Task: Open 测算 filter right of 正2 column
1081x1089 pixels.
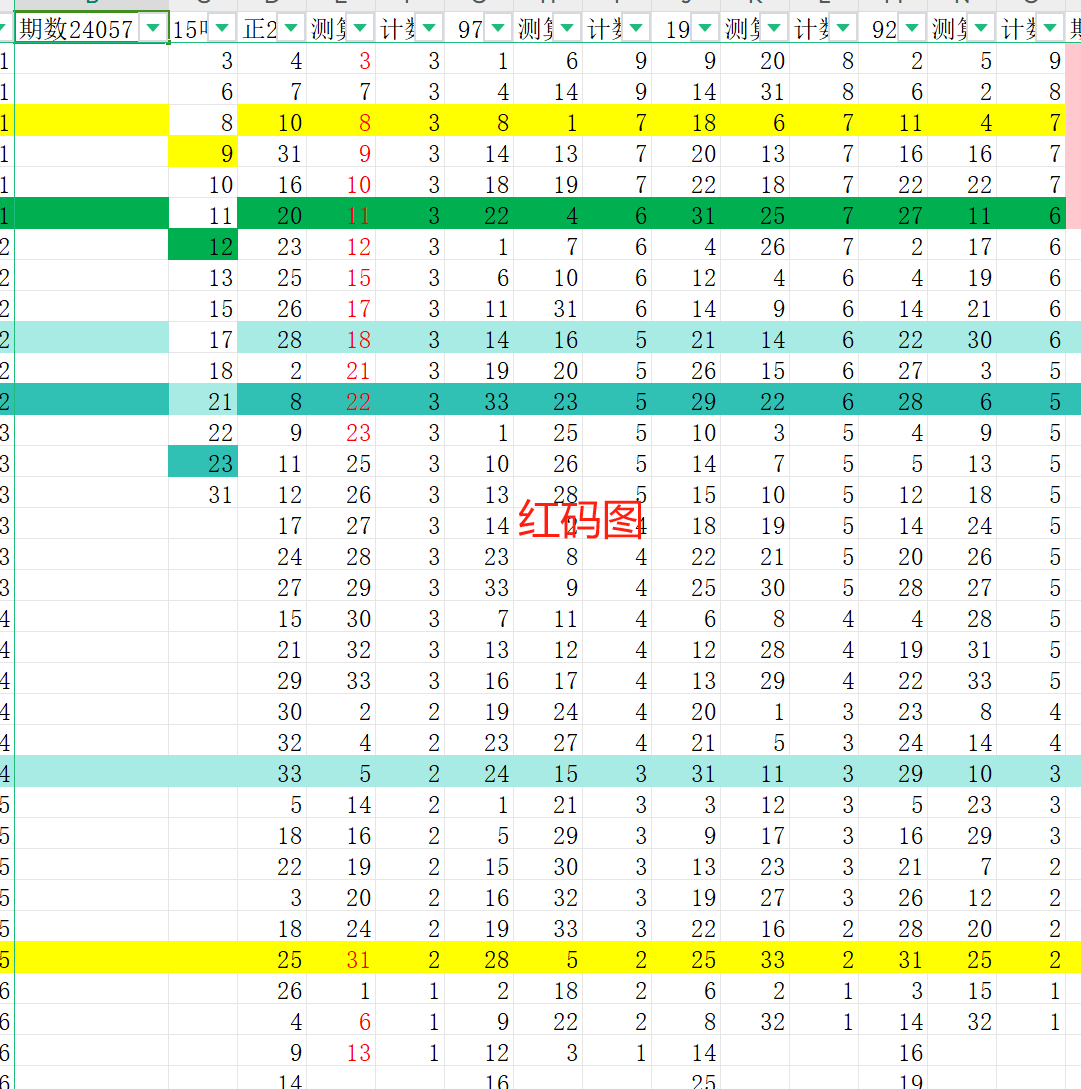Action: pyautogui.click(x=360, y=29)
